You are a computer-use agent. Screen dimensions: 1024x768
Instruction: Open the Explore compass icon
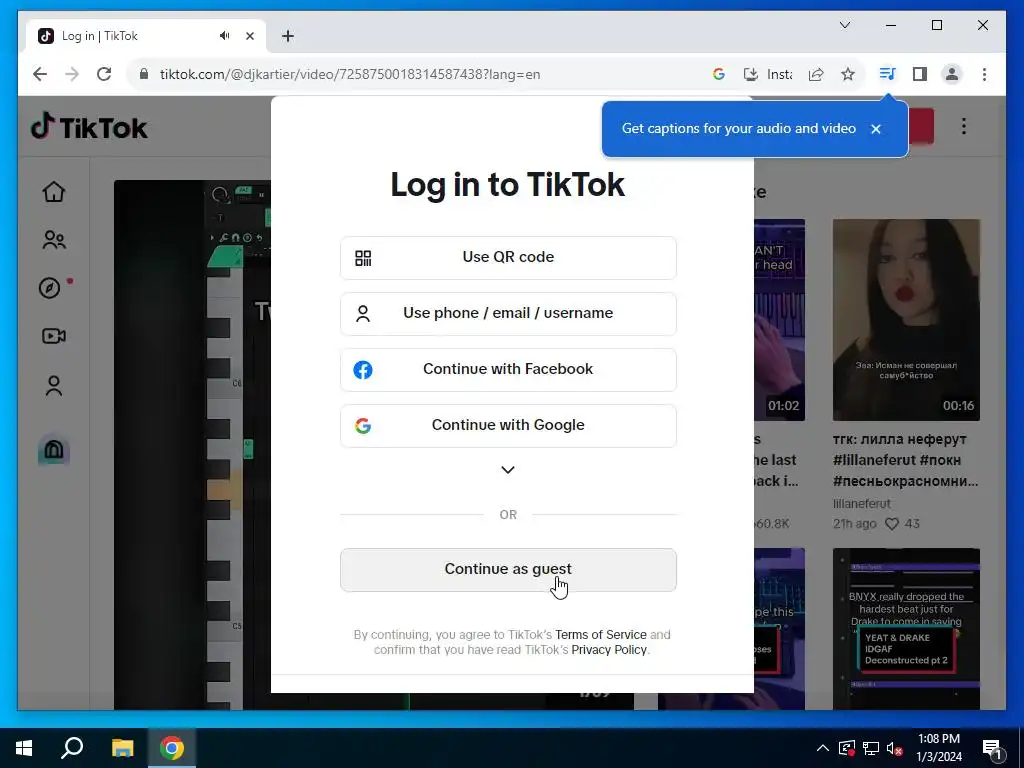point(50,288)
